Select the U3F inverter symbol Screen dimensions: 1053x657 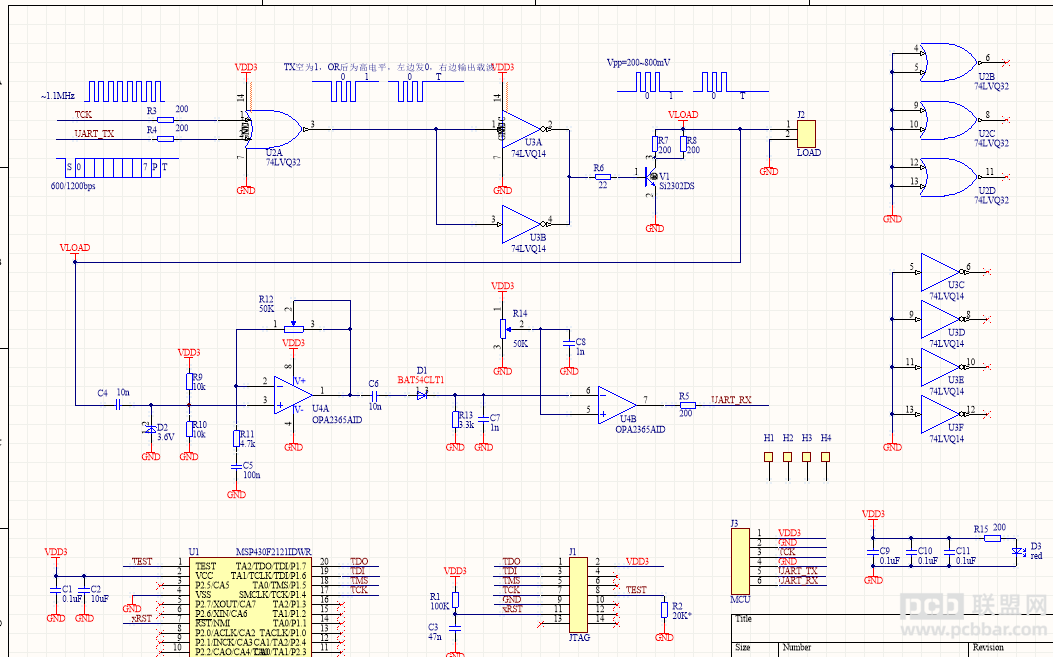[941, 414]
